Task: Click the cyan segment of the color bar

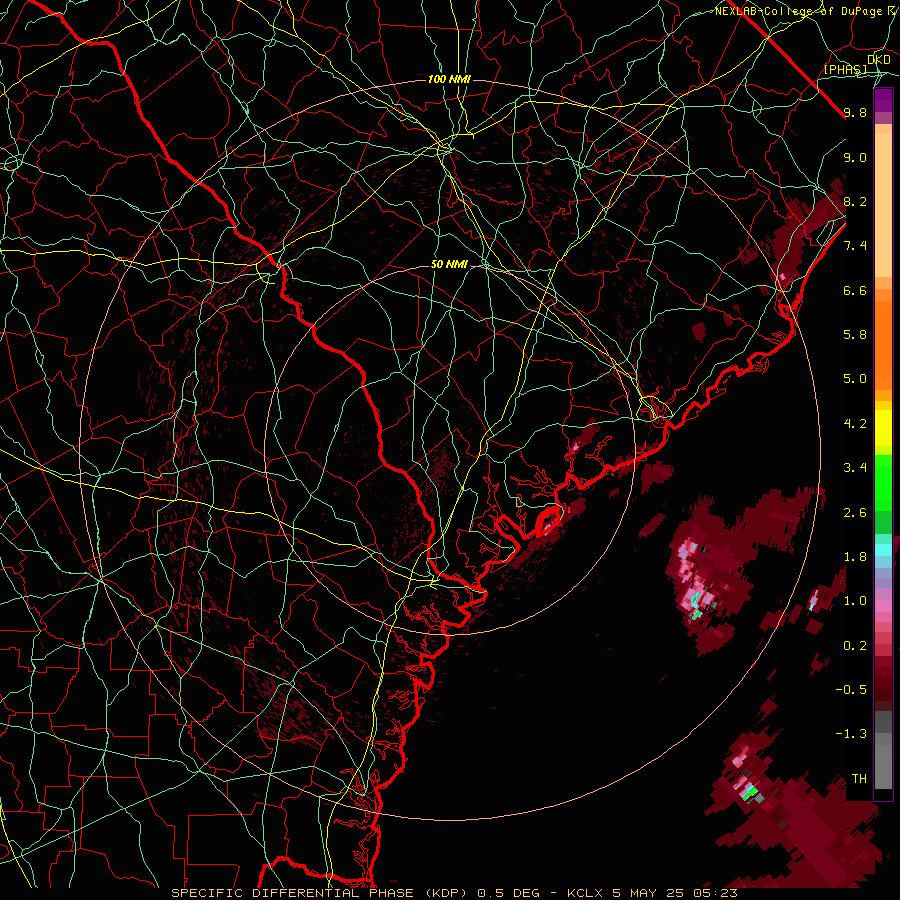Action: 883,549
